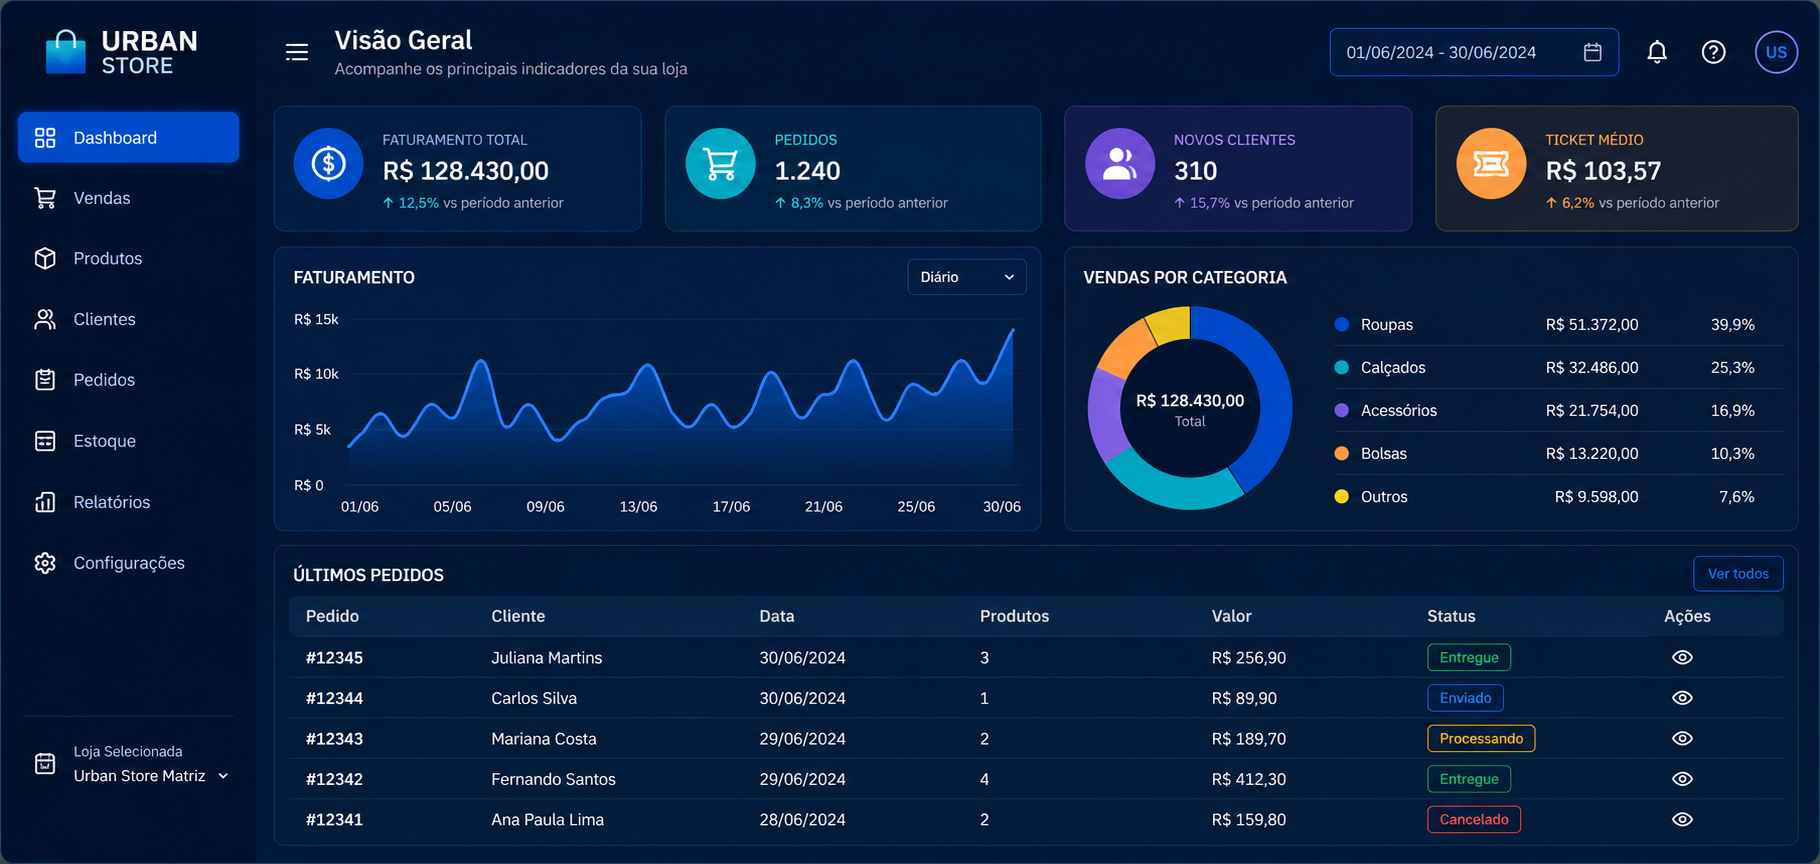The height and width of the screenshot is (864, 1820).
Task: View order #12341 with eye icon
Action: tap(1682, 819)
